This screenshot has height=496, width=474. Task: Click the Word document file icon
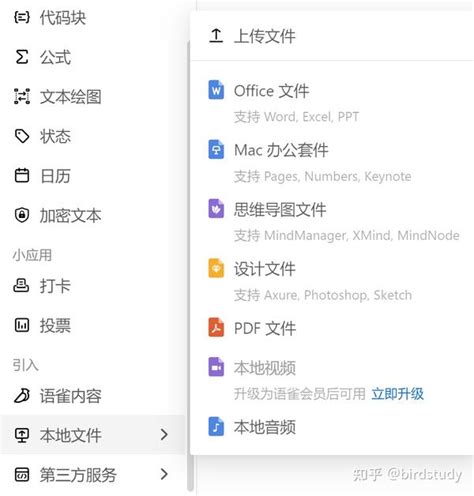[x=216, y=90]
